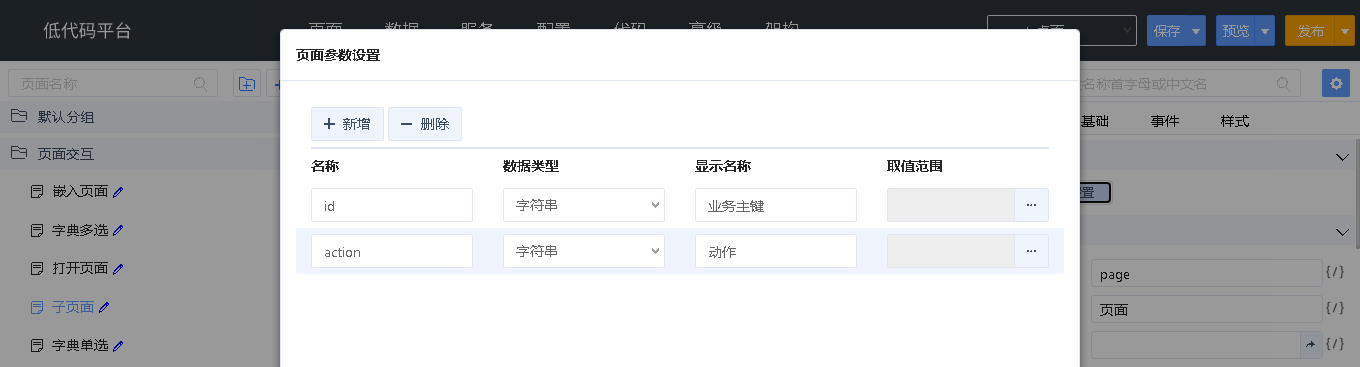Screen dimensions: 1360x367
Task: Click the 发布 publish button
Action: point(1310,31)
